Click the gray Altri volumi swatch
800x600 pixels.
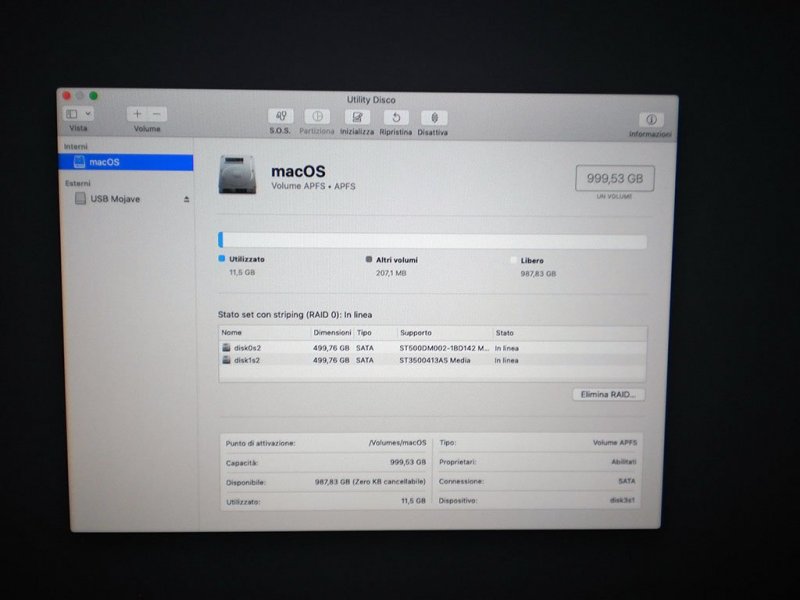369,259
